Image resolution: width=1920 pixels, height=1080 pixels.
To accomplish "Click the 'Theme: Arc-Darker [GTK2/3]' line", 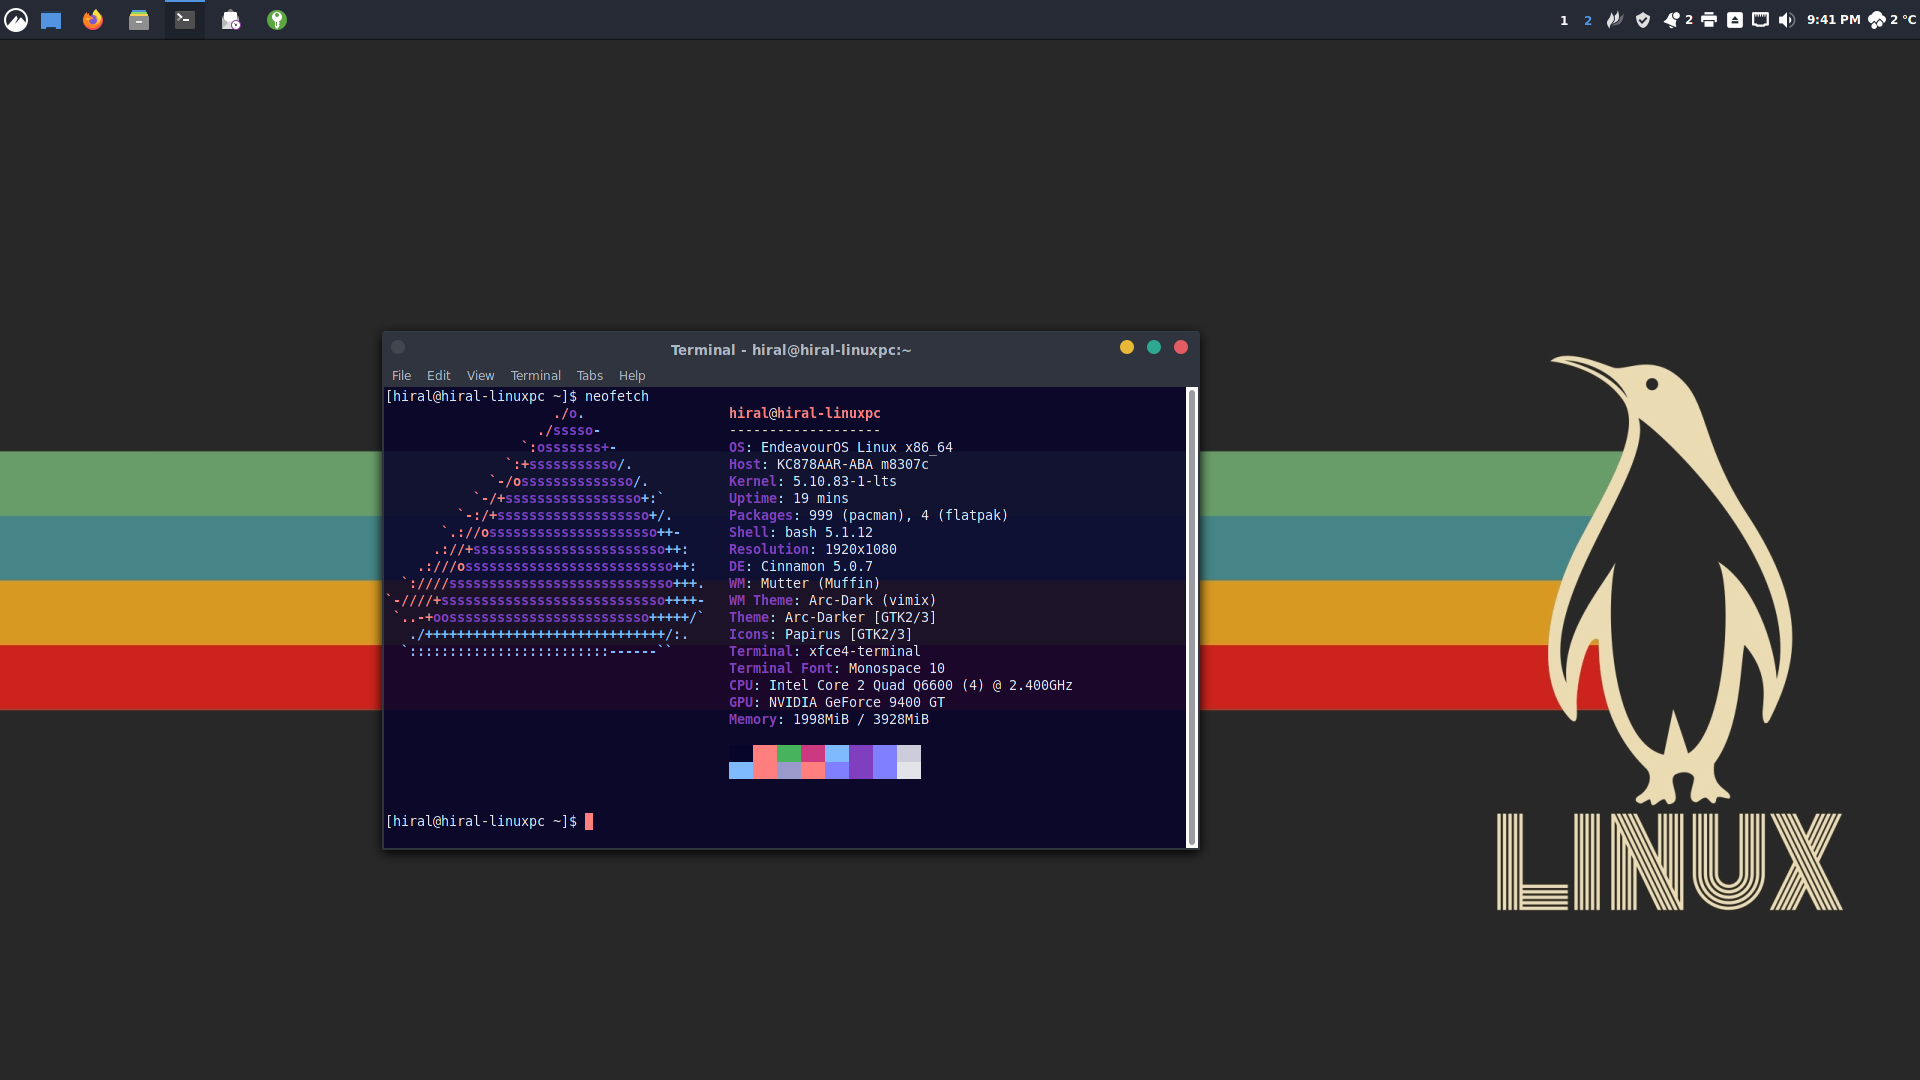I will [833, 618].
